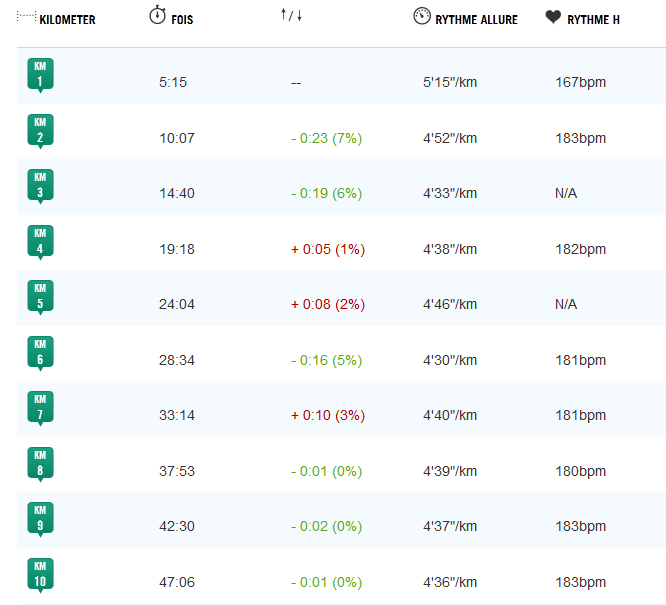The image size is (666, 605).
Task: Click the 182bpm heart rate value
Action: tap(580, 249)
